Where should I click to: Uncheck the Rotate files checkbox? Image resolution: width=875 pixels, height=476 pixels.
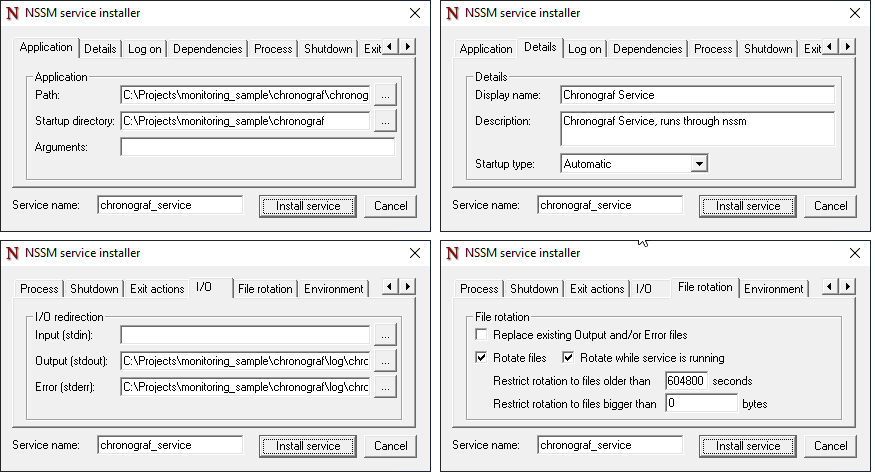click(482, 358)
